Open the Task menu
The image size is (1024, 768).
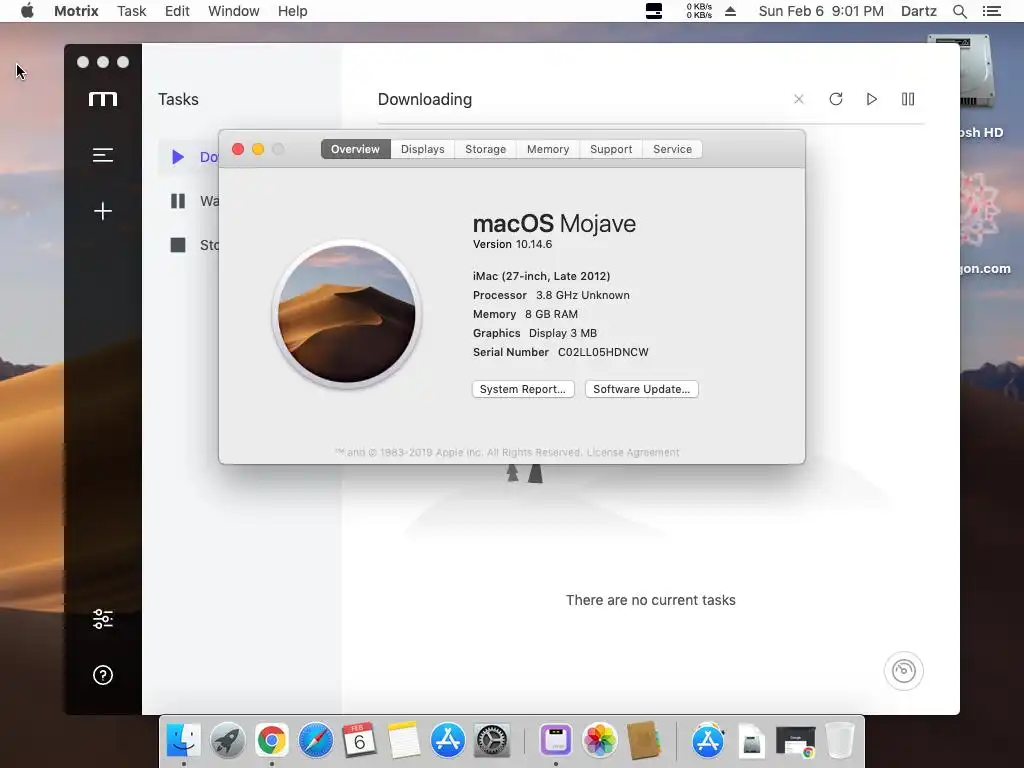click(x=131, y=11)
